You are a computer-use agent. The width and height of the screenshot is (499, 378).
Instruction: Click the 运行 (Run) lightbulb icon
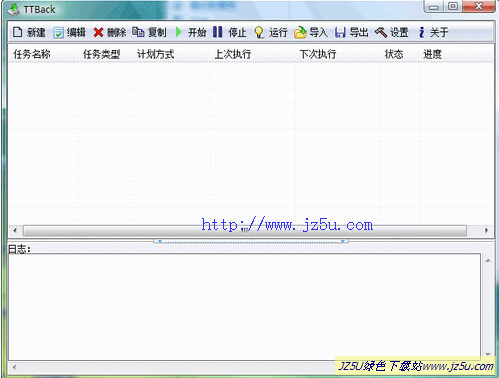(x=259, y=32)
